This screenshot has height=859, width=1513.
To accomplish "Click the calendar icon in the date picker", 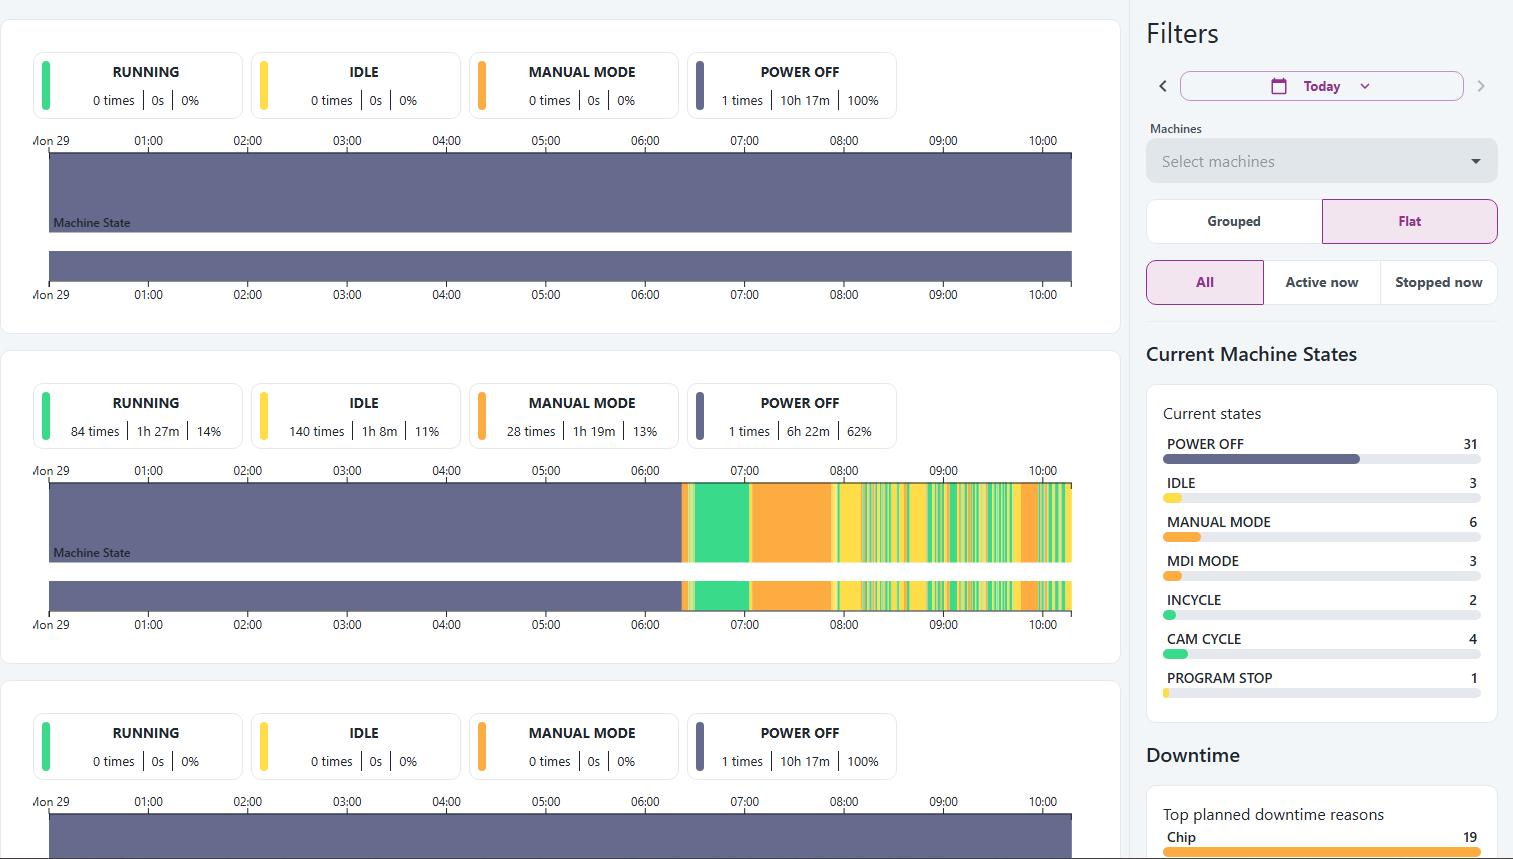I will coord(1279,86).
